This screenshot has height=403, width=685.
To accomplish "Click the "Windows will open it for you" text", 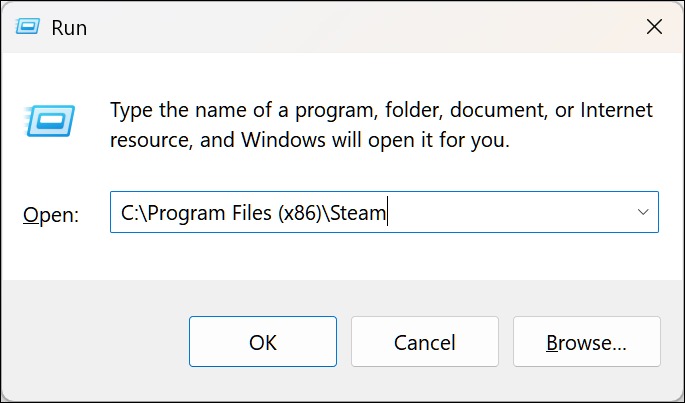I will click(375, 140).
